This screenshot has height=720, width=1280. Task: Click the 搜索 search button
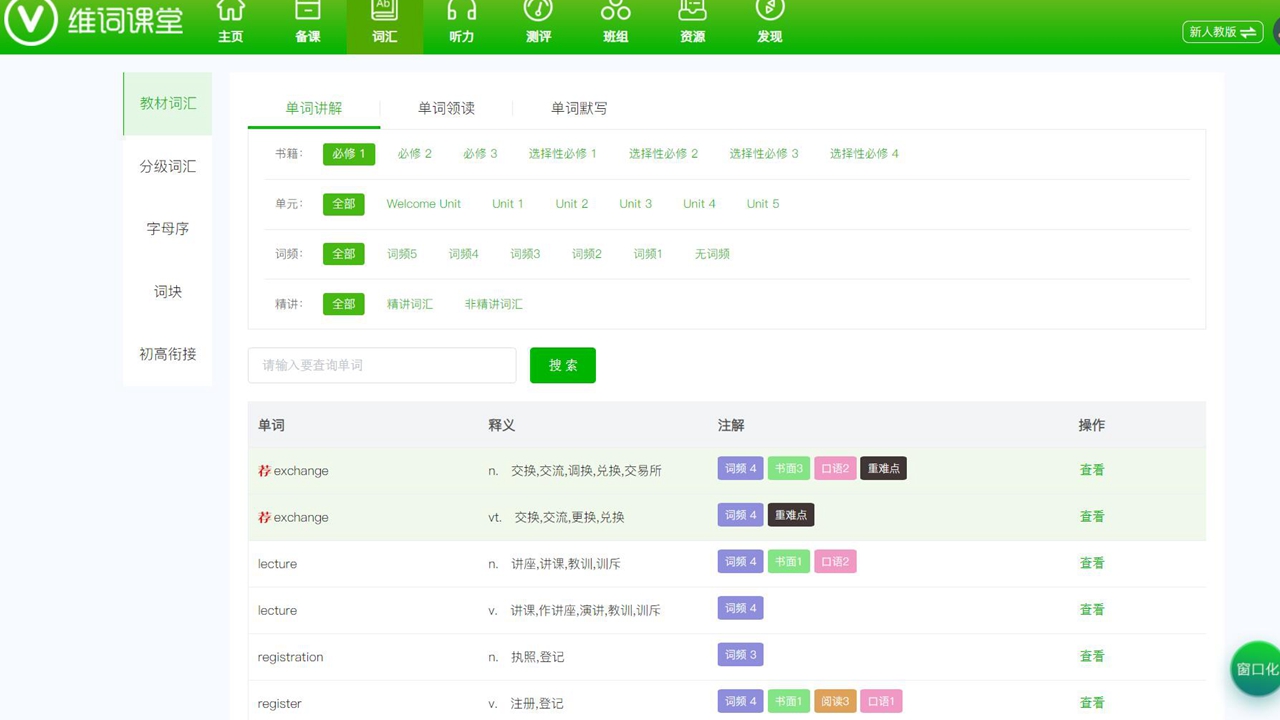pyautogui.click(x=562, y=365)
